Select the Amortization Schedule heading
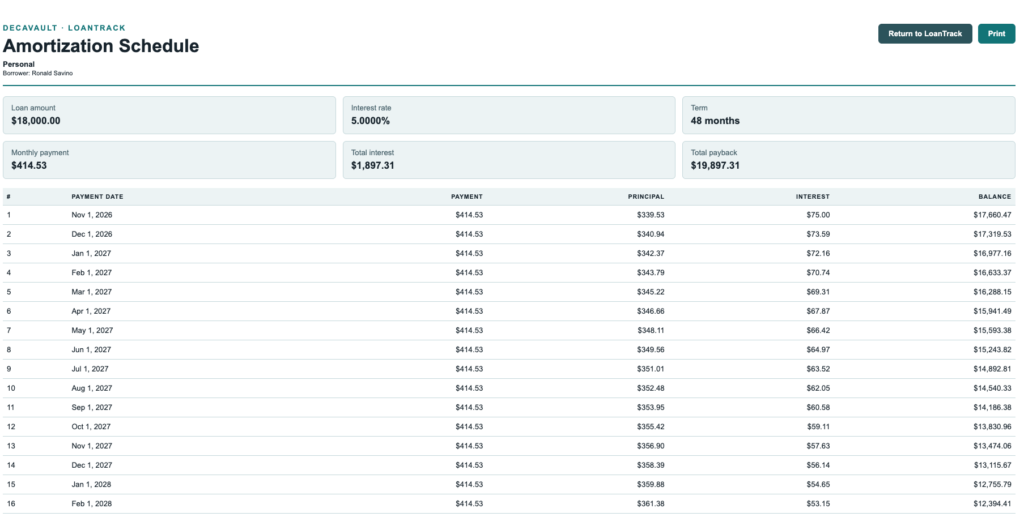Viewport: 1024px width, 517px height. pyautogui.click(x=101, y=46)
